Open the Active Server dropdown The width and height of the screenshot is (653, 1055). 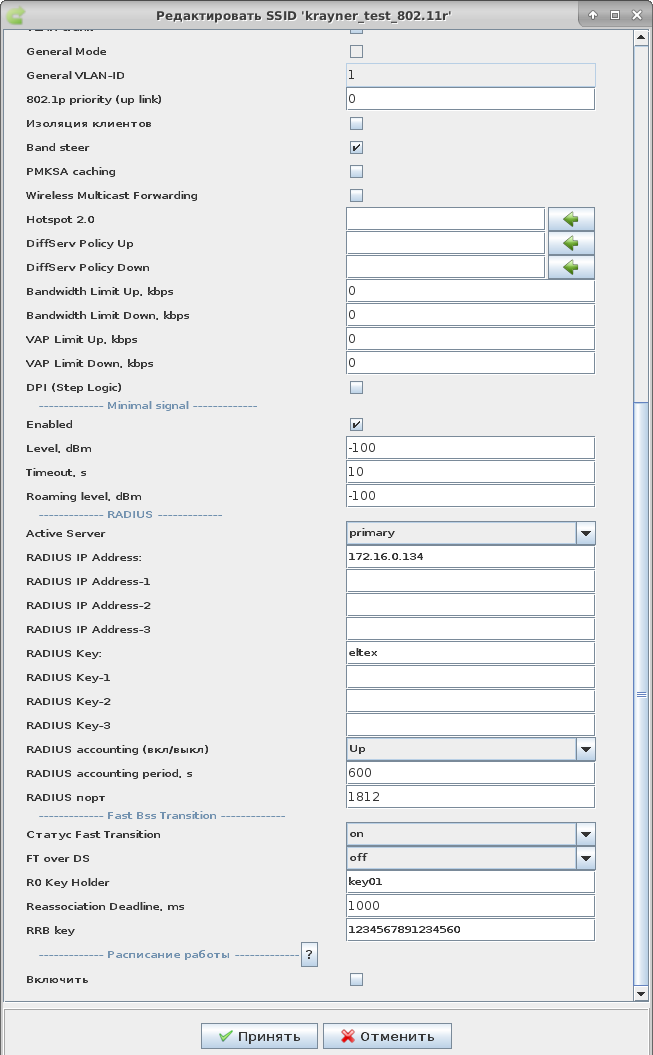point(586,533)
